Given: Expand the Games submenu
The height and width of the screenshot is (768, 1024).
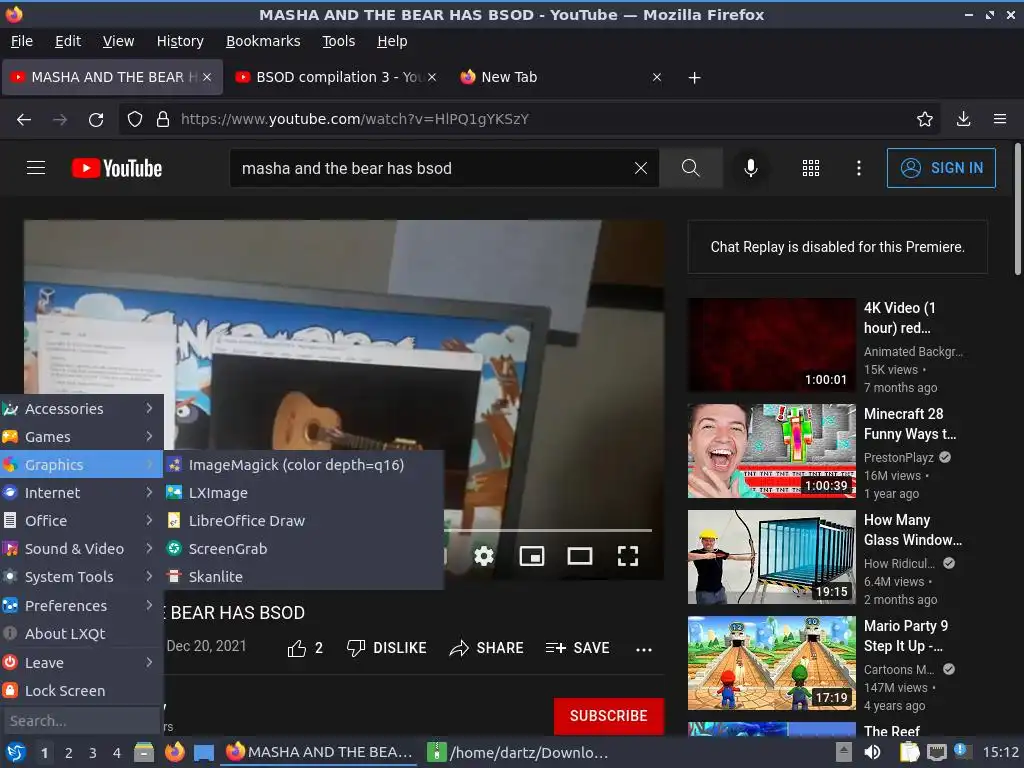Looking at the screenshot, I should (82, 437).
